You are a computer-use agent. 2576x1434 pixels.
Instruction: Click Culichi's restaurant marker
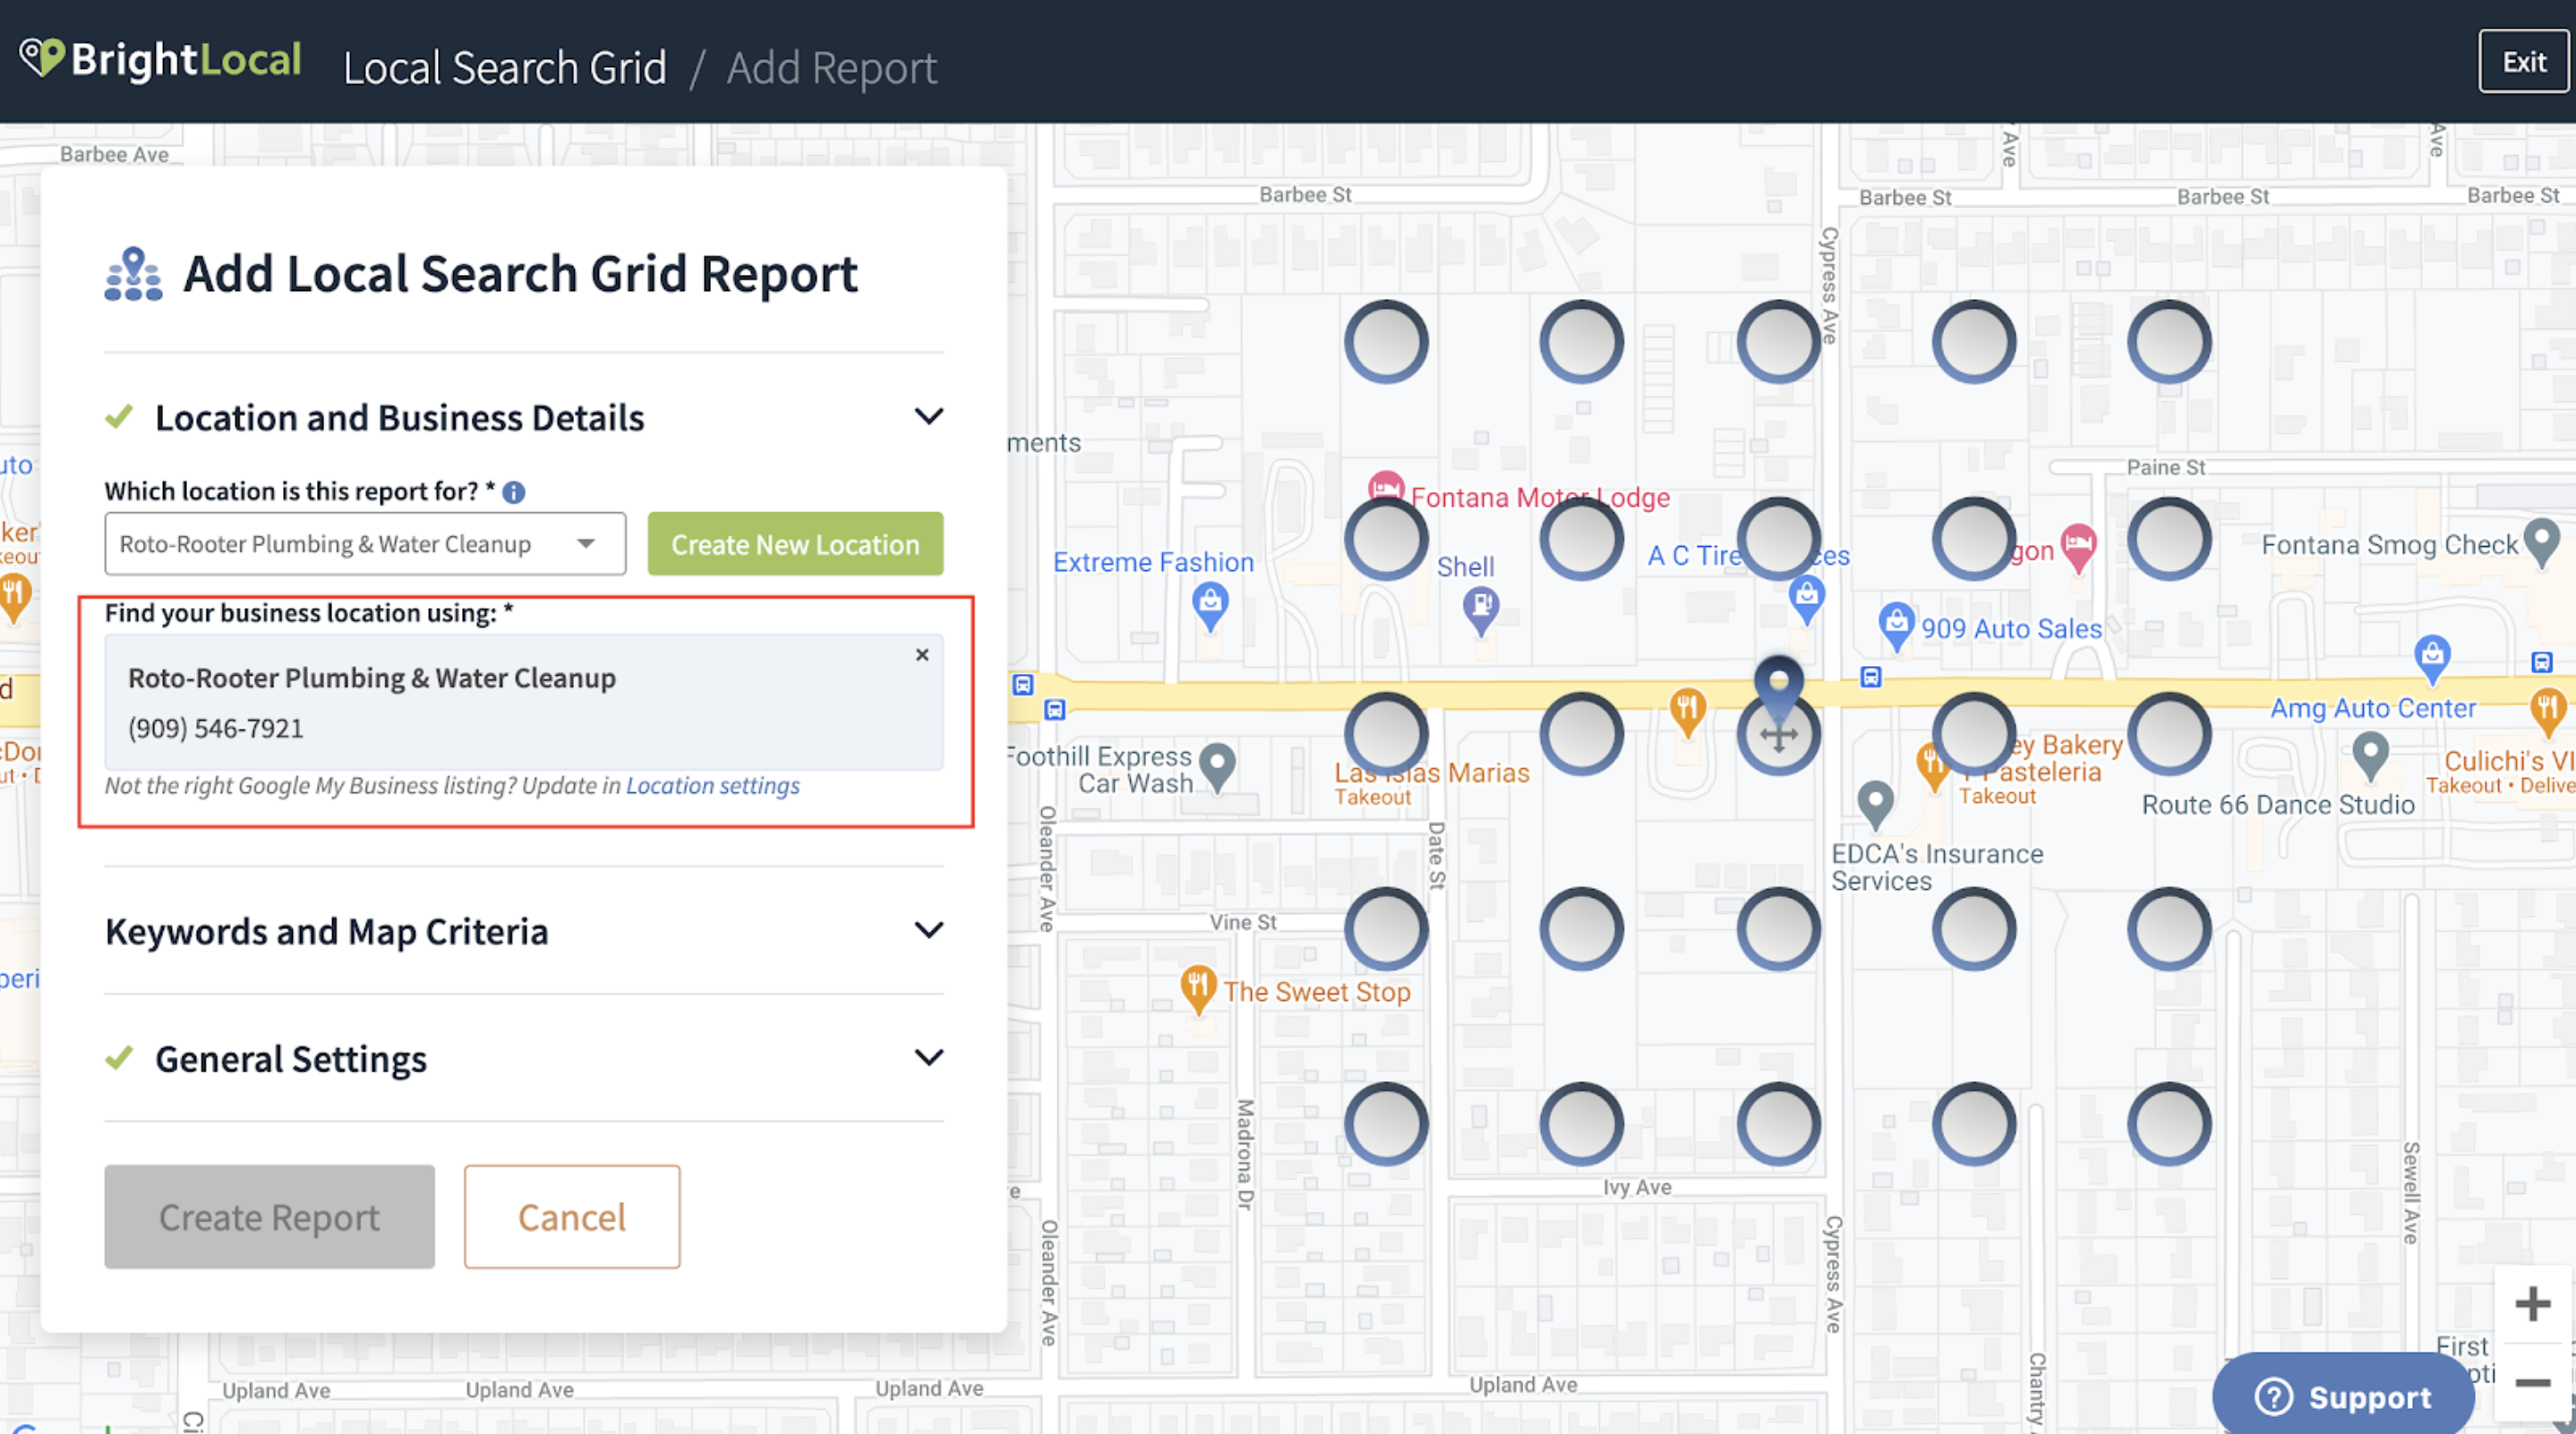[x=2548, y=711]
